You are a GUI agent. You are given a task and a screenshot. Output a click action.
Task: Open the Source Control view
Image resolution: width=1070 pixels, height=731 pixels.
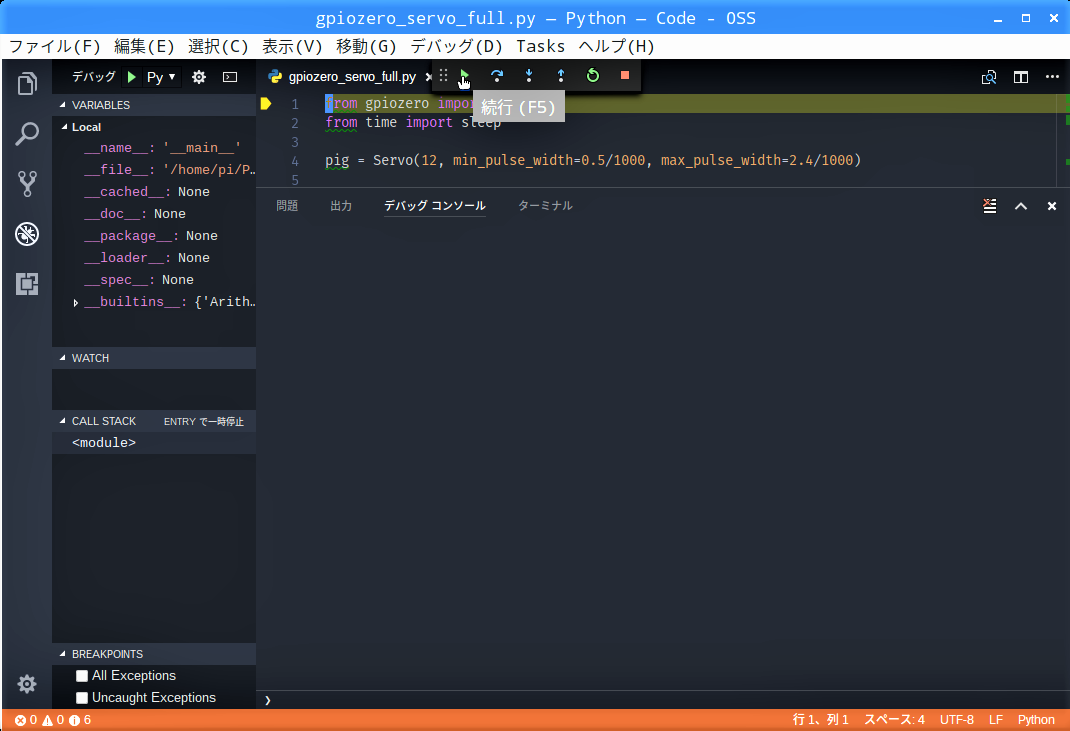tap(27, 184)
